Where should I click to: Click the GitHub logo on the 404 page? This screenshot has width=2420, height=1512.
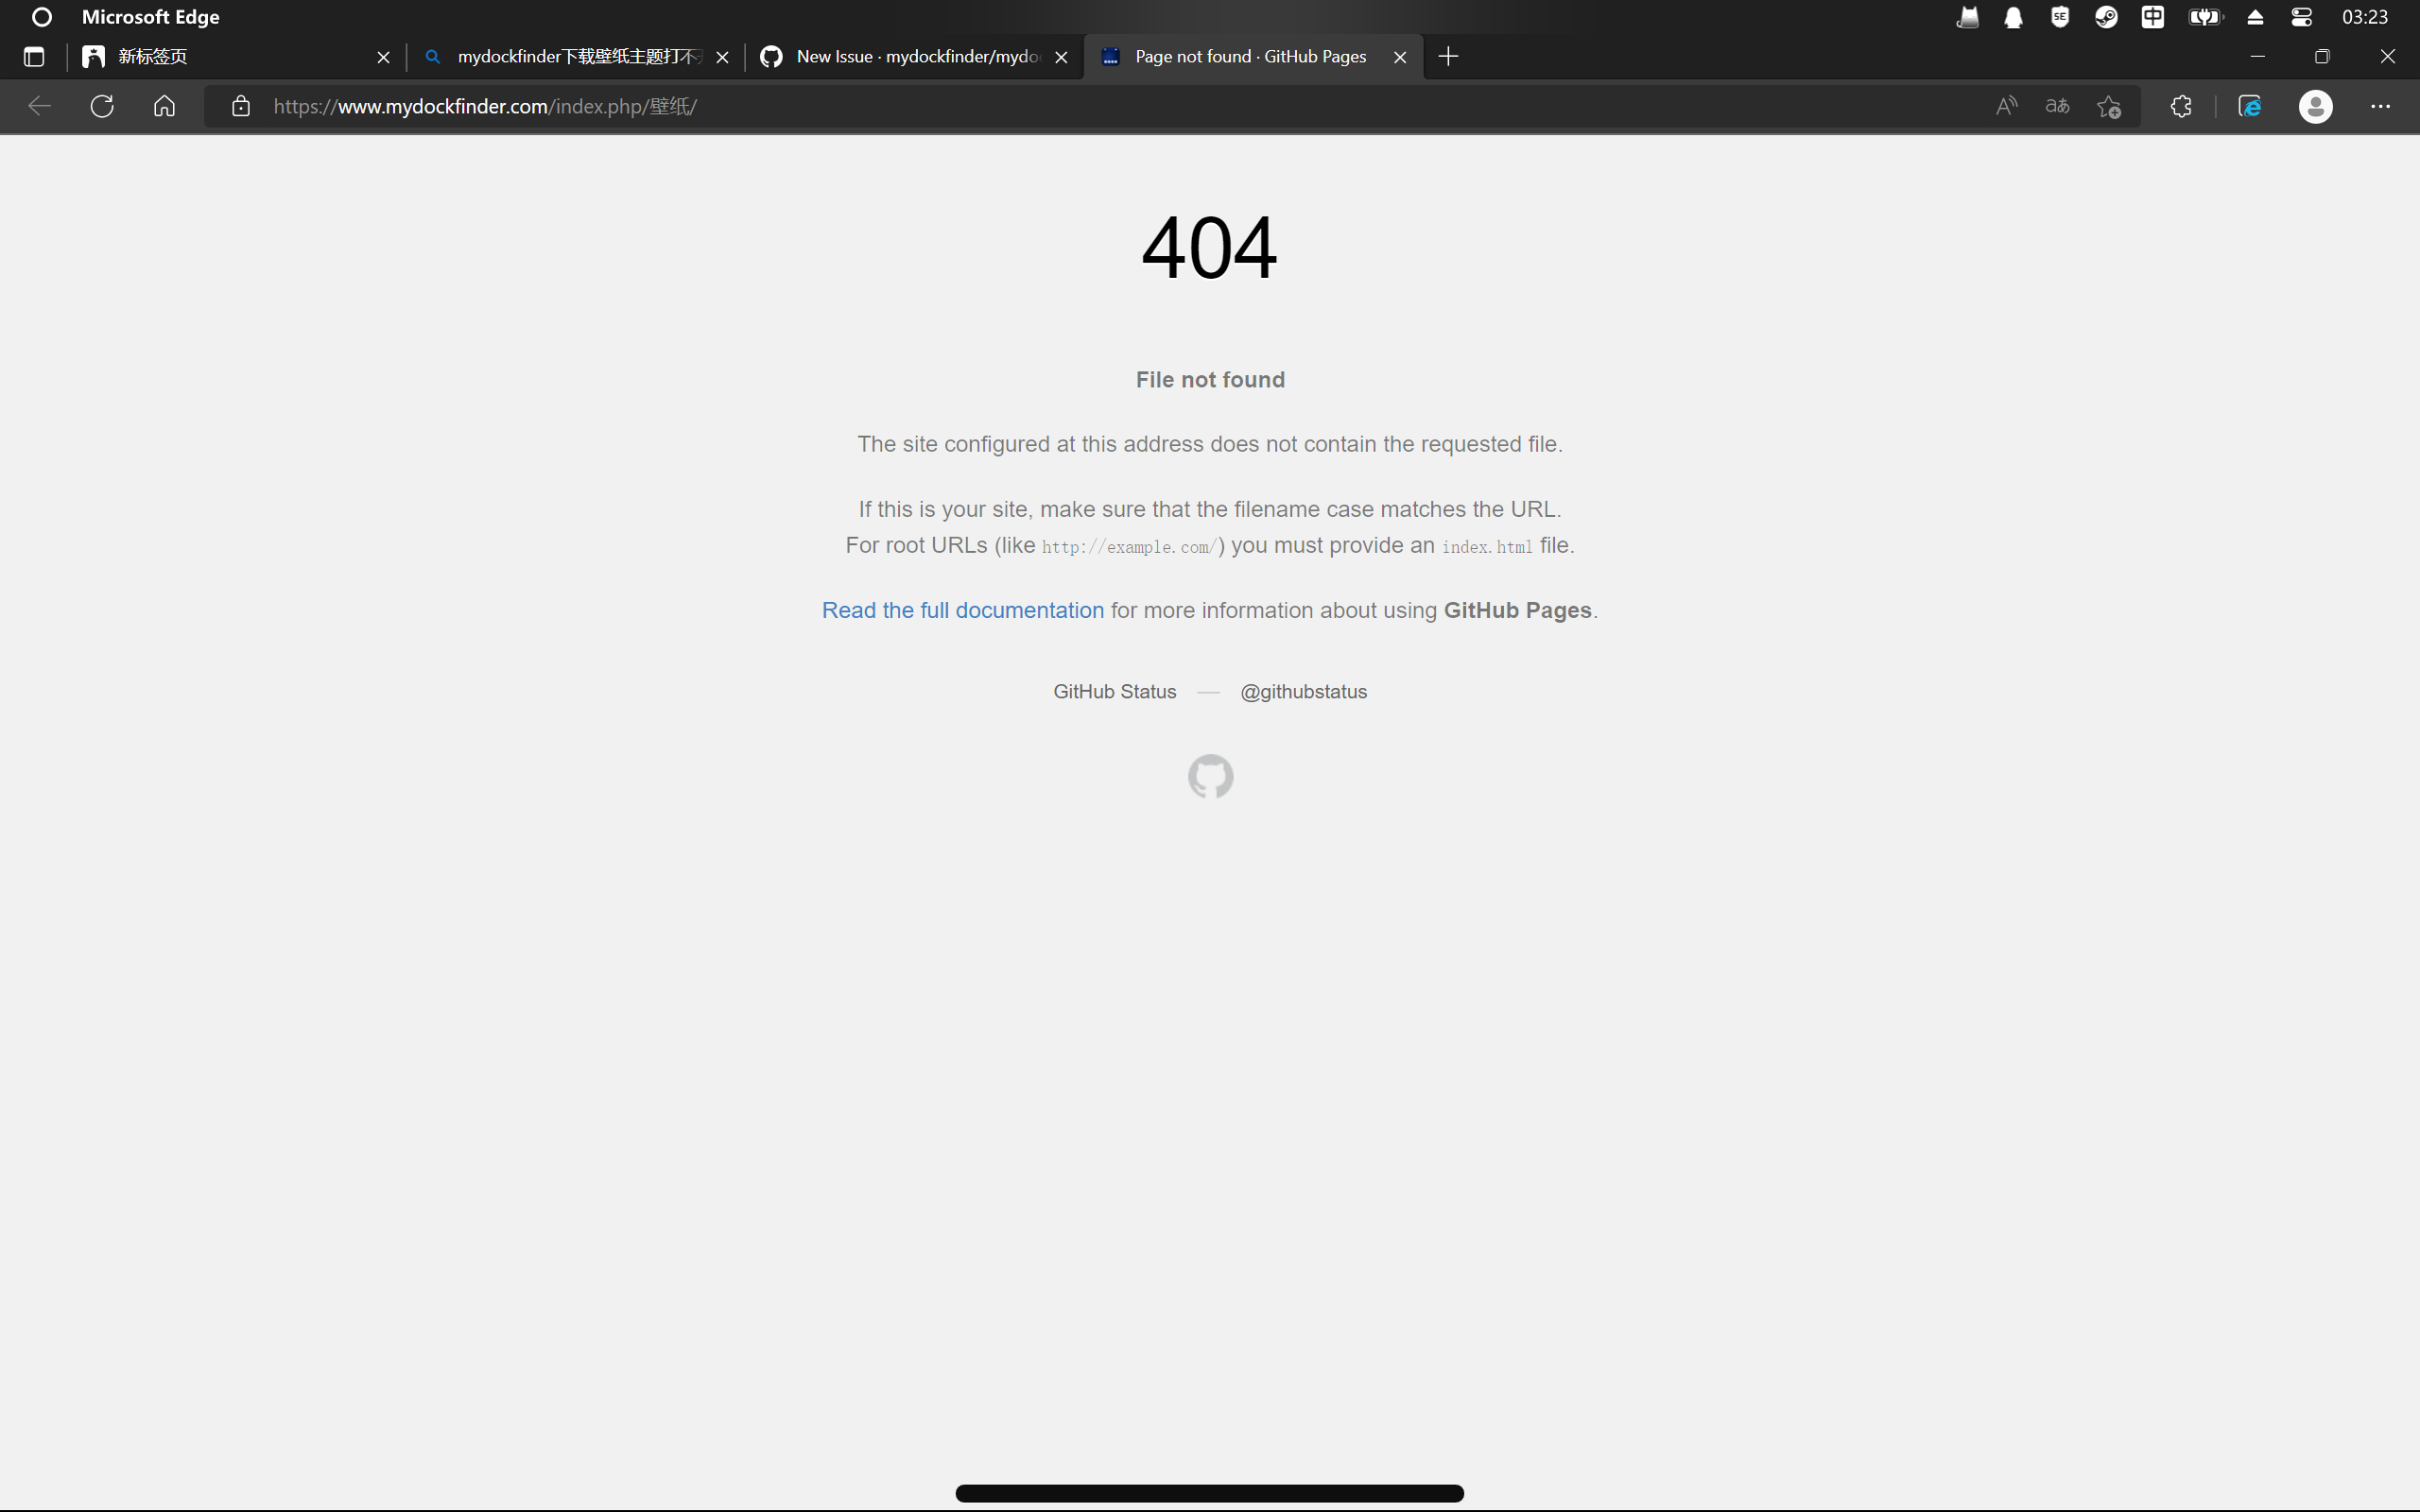(x=1209, y=776)
